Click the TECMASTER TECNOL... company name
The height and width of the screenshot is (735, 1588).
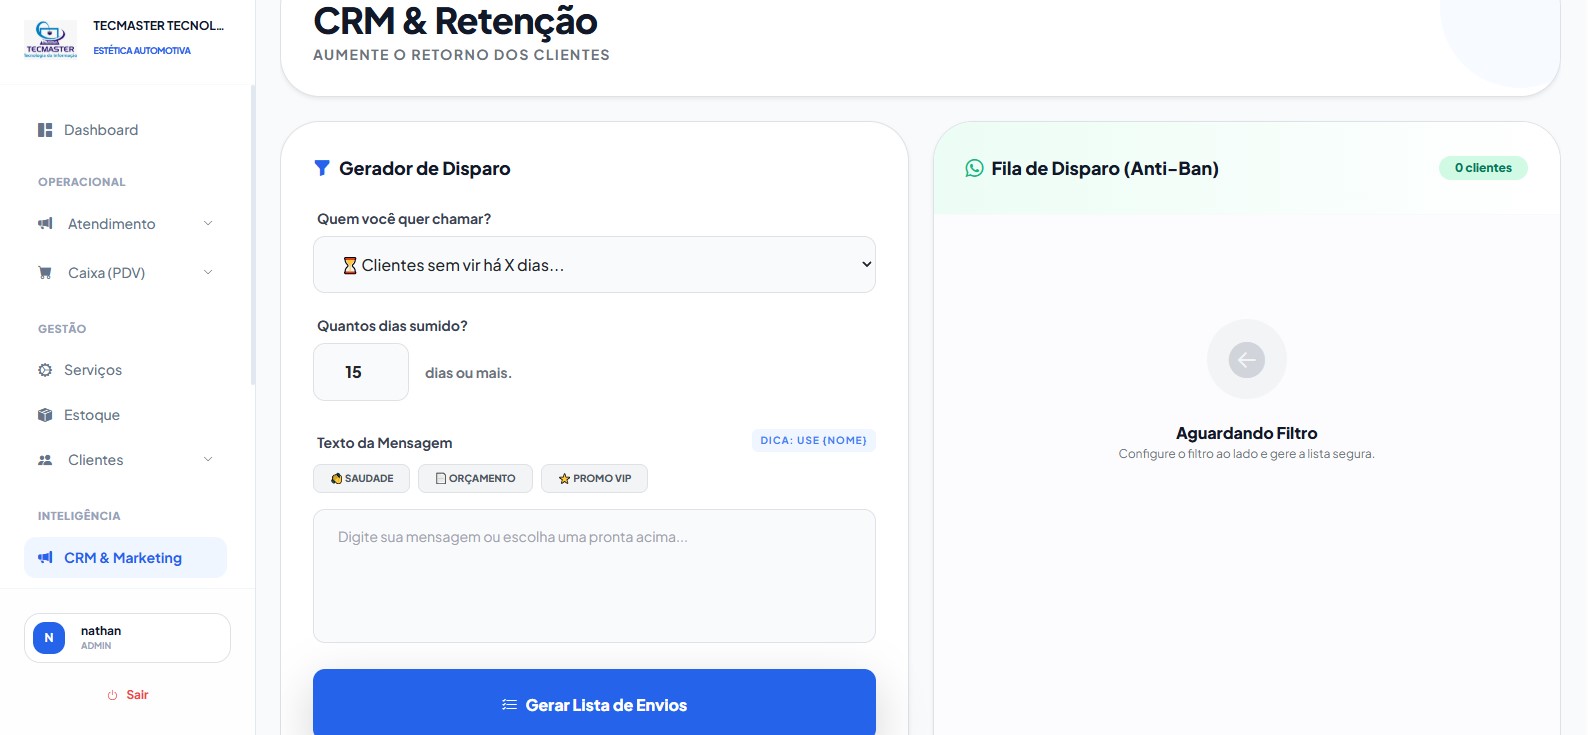pos(158,26)
